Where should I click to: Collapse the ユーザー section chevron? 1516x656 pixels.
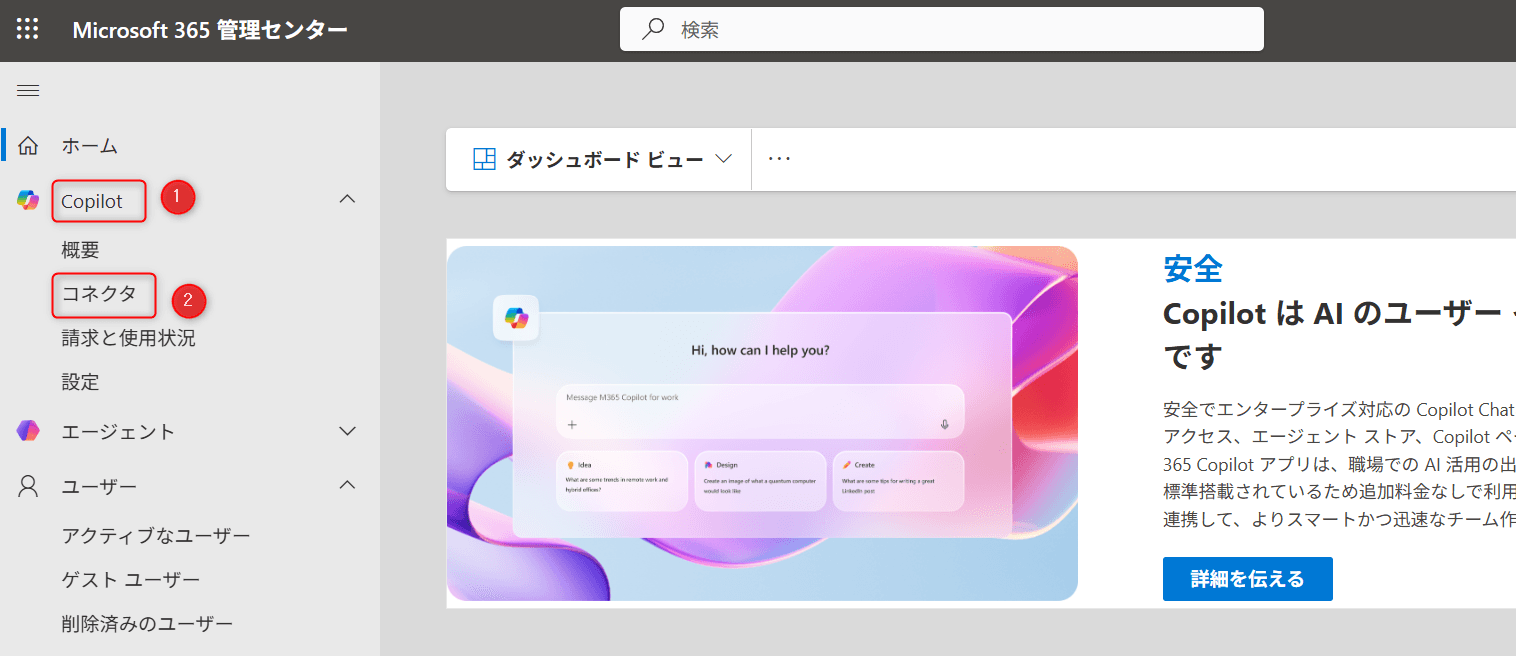coord(347,485)
